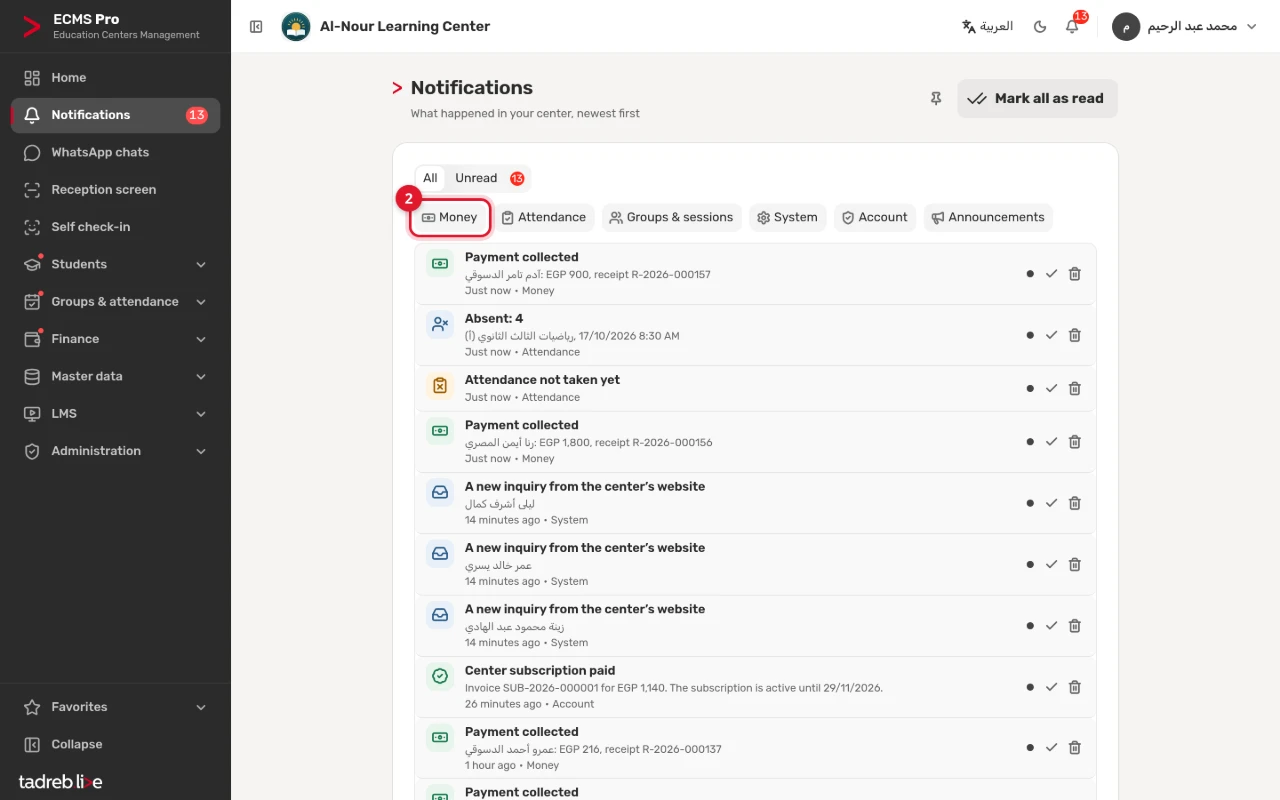Expand Groups & attendance menu
The image size is (1280, 800).
click(116, 302)
